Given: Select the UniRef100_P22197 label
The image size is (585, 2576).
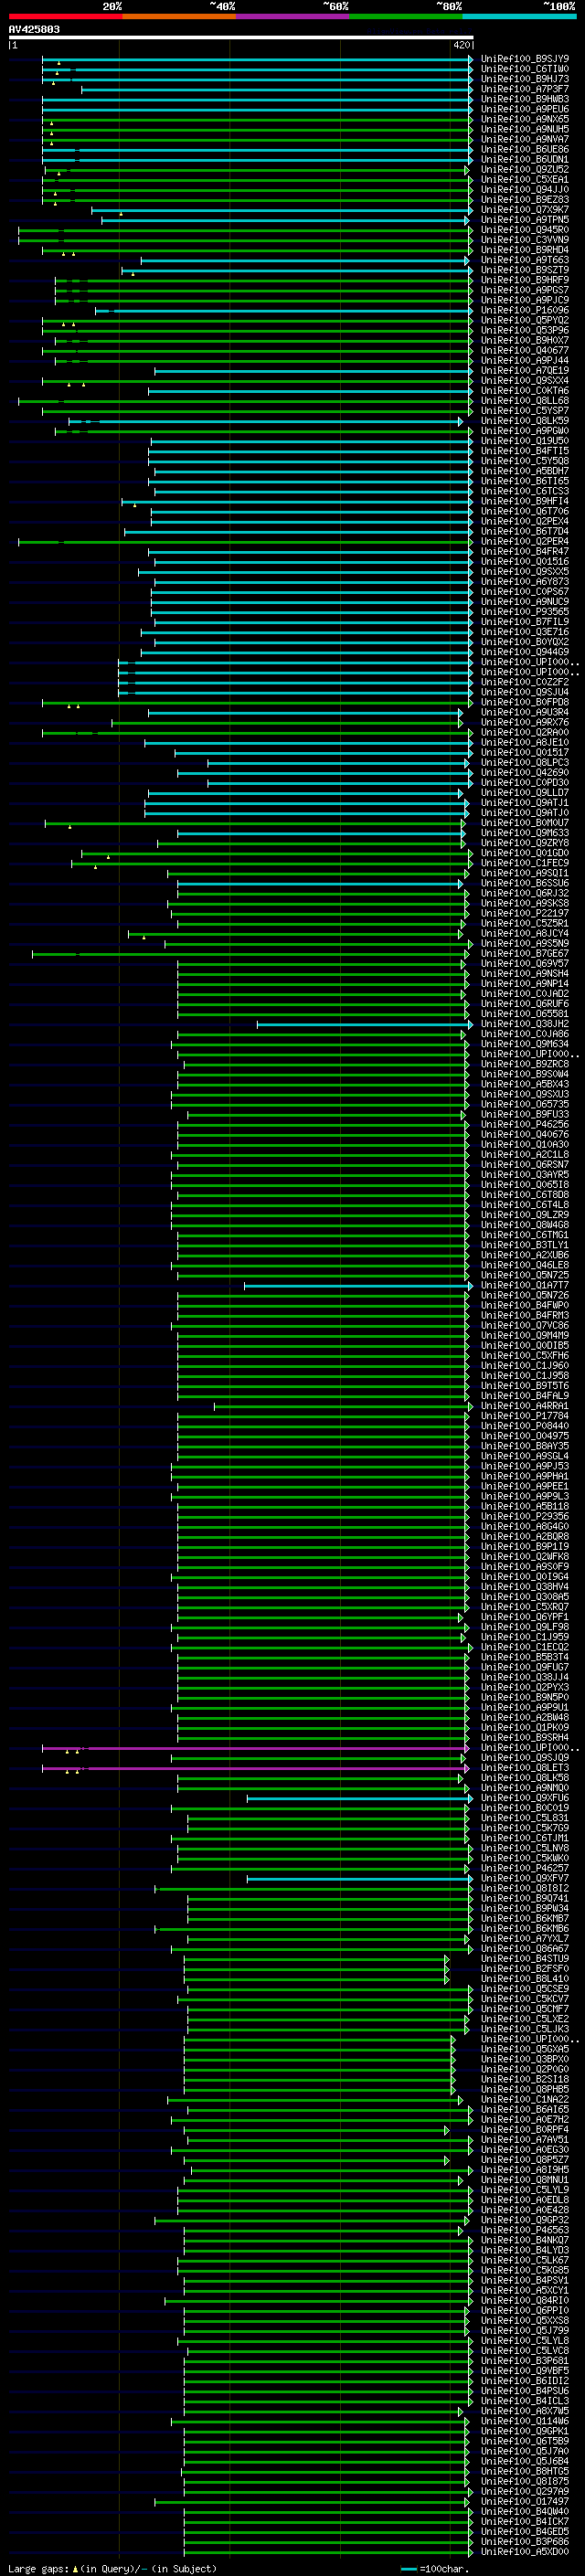Looking at the screenshot, I should click(525, 913).
